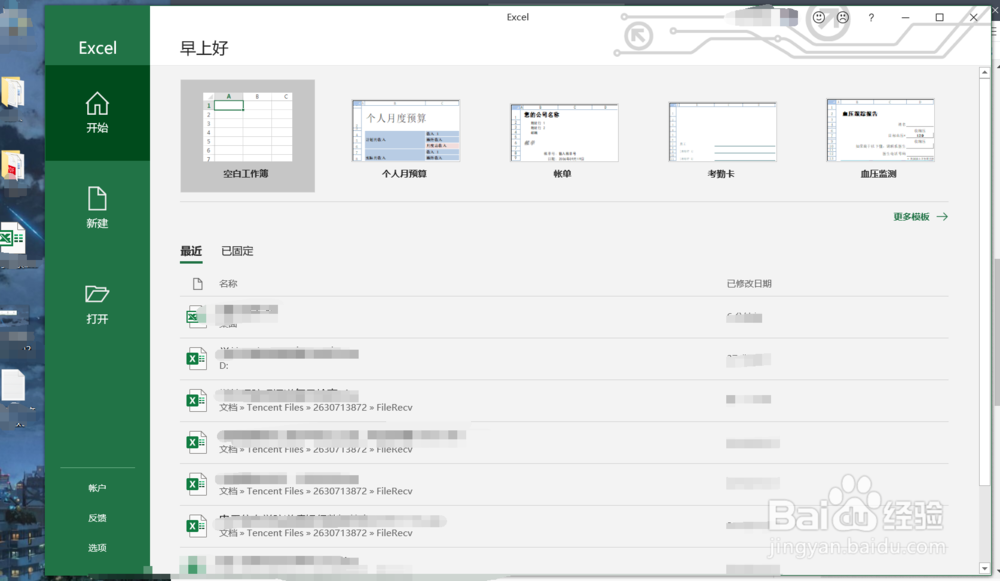Image resolution: width=1000 pixels, height=581 pixels.
Task: Click the green Excel icon of the first recent file
Action: pyautogui.click(x=197, y=316)
